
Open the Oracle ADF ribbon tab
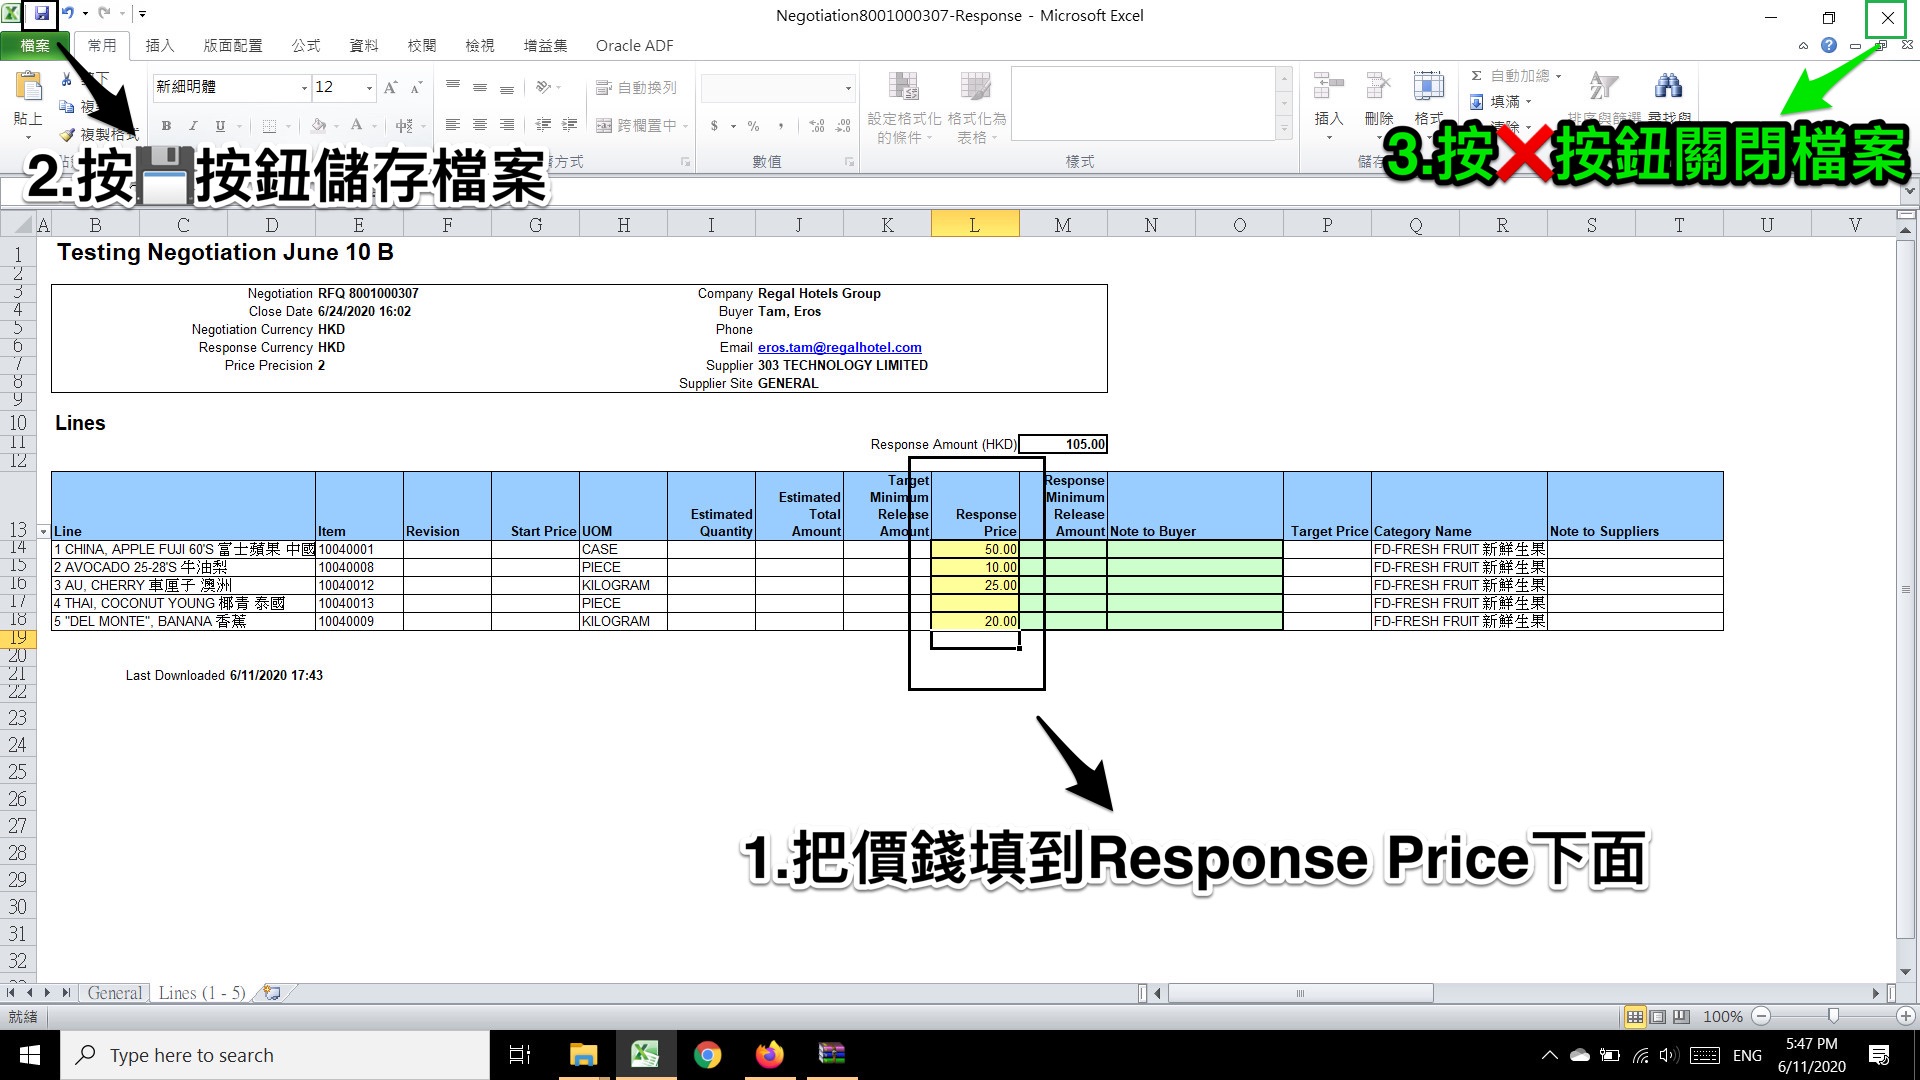click(x=634, y=45)
